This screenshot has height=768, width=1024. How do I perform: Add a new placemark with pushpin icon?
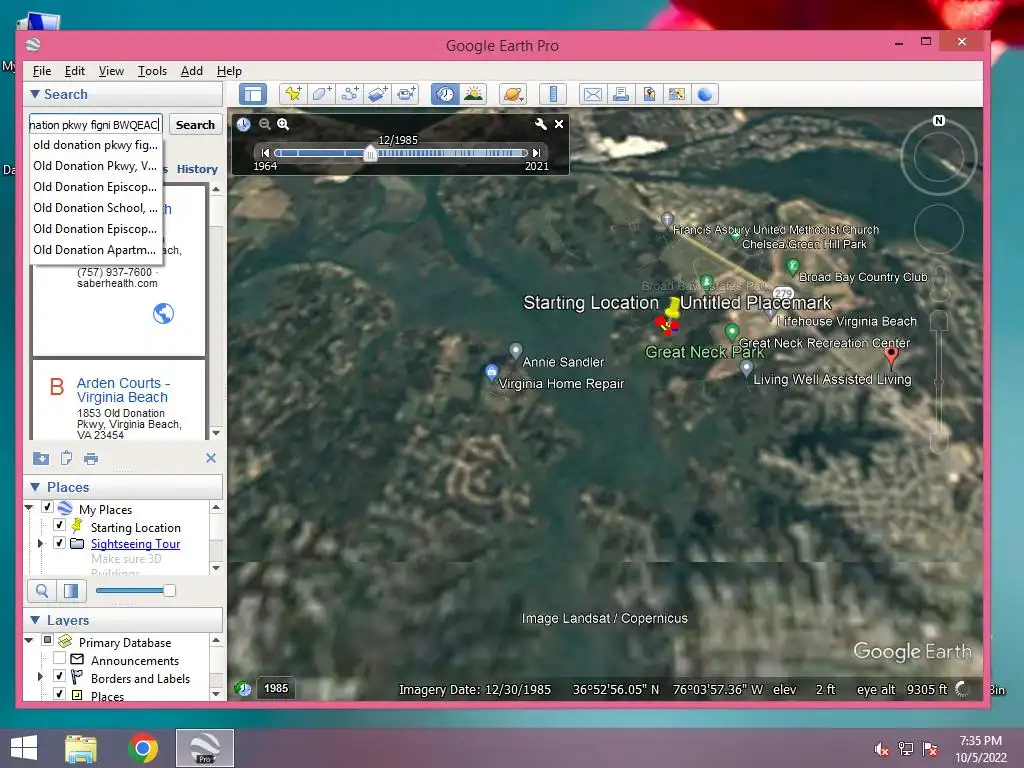pos(293,94)
